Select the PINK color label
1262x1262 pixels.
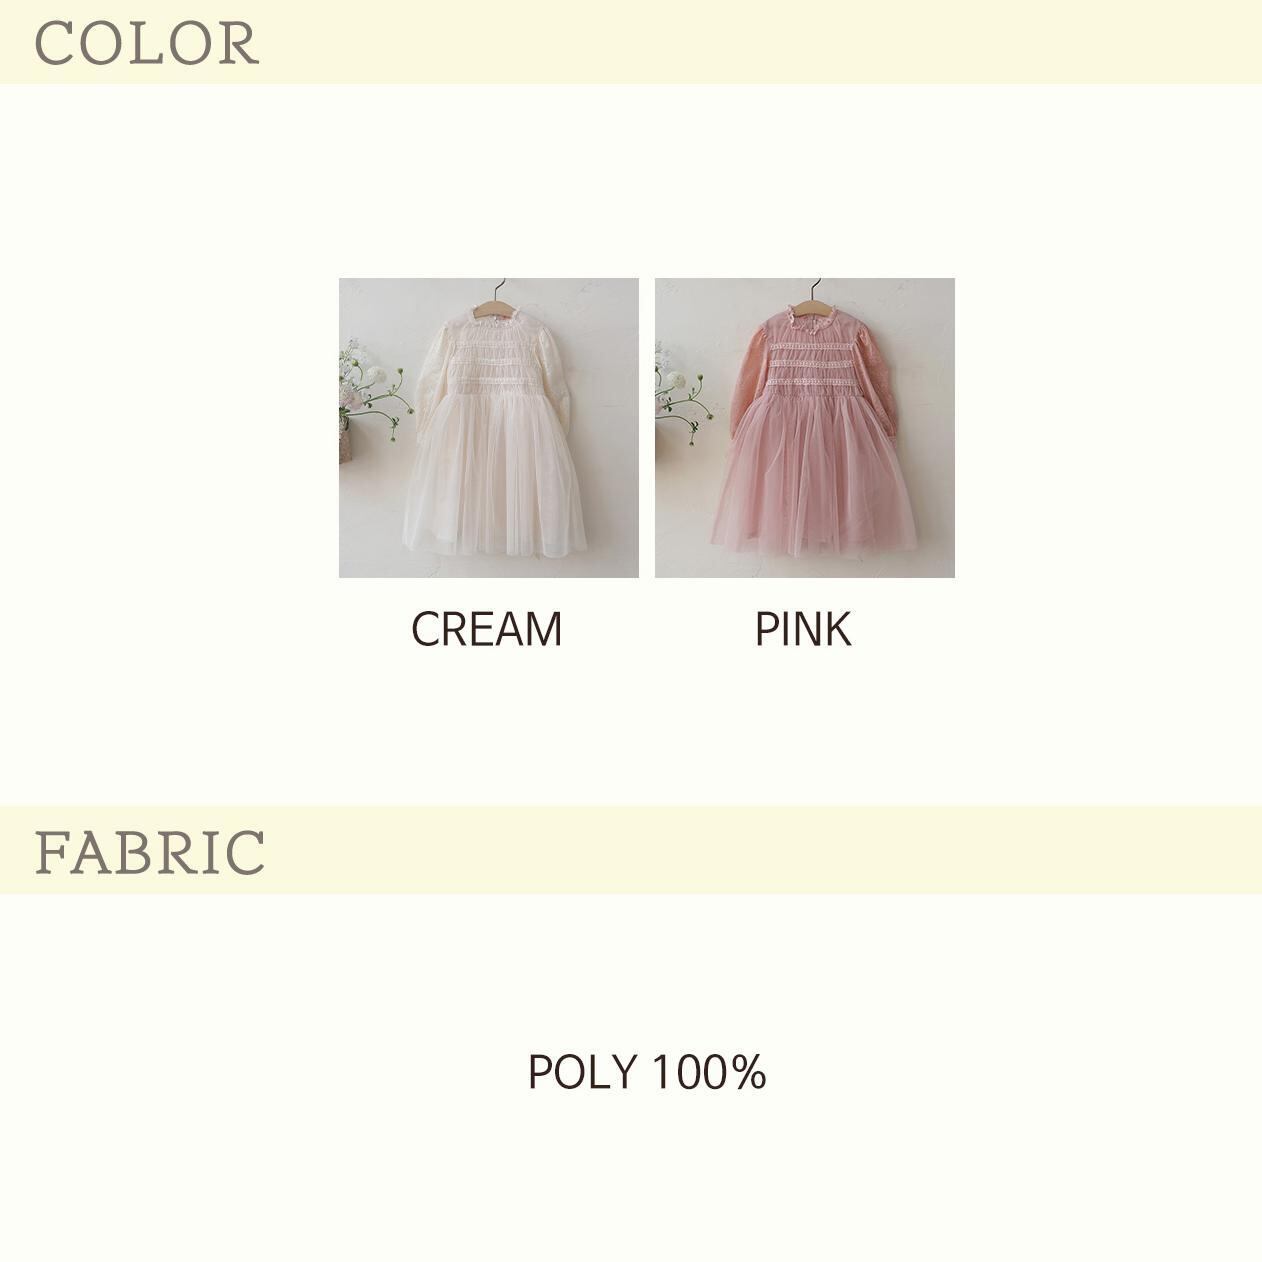(x=803, y=629)
